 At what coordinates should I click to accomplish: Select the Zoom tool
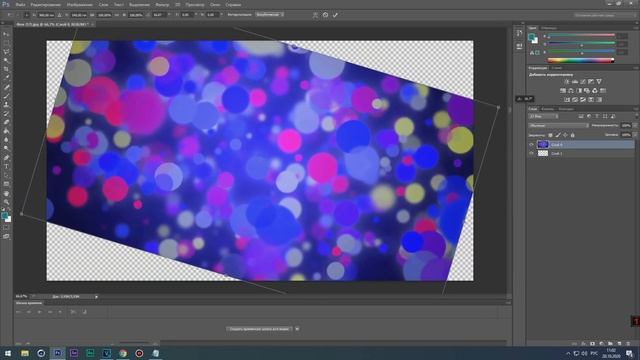[6, 202]
